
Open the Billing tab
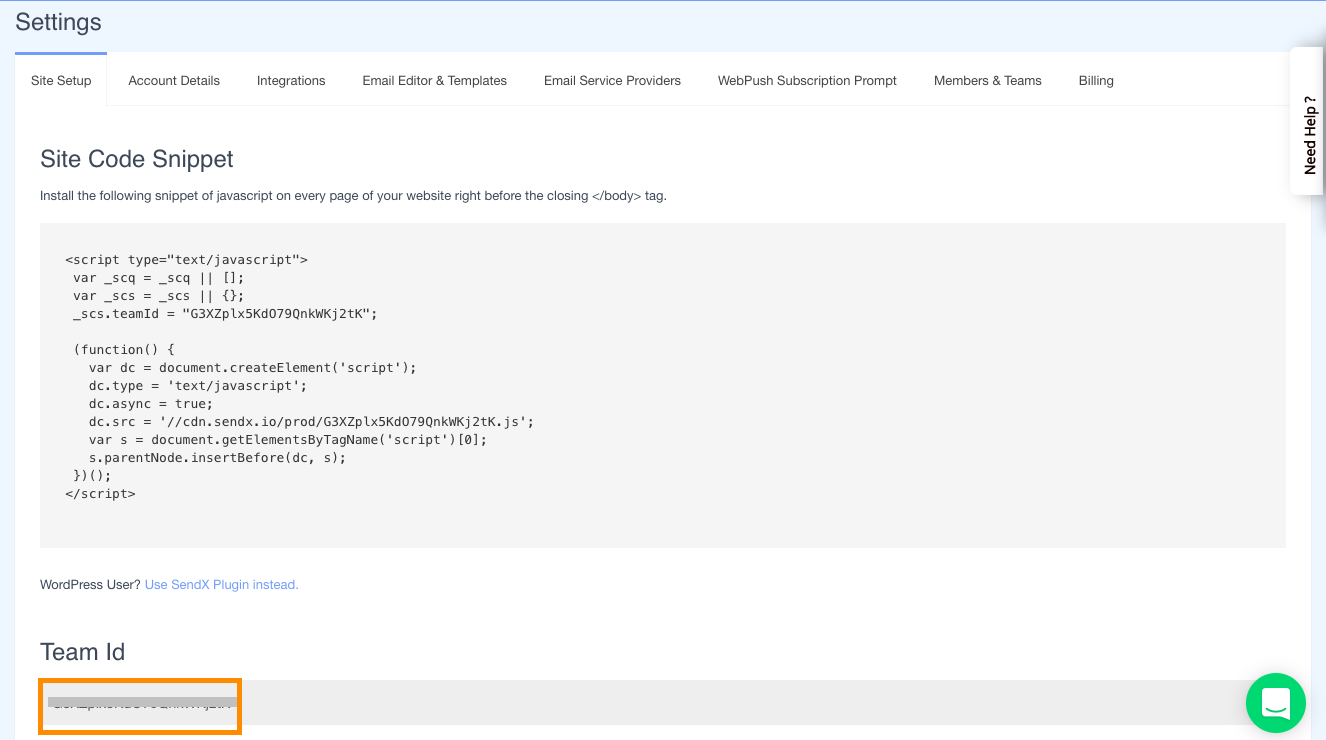[1096, 80]
